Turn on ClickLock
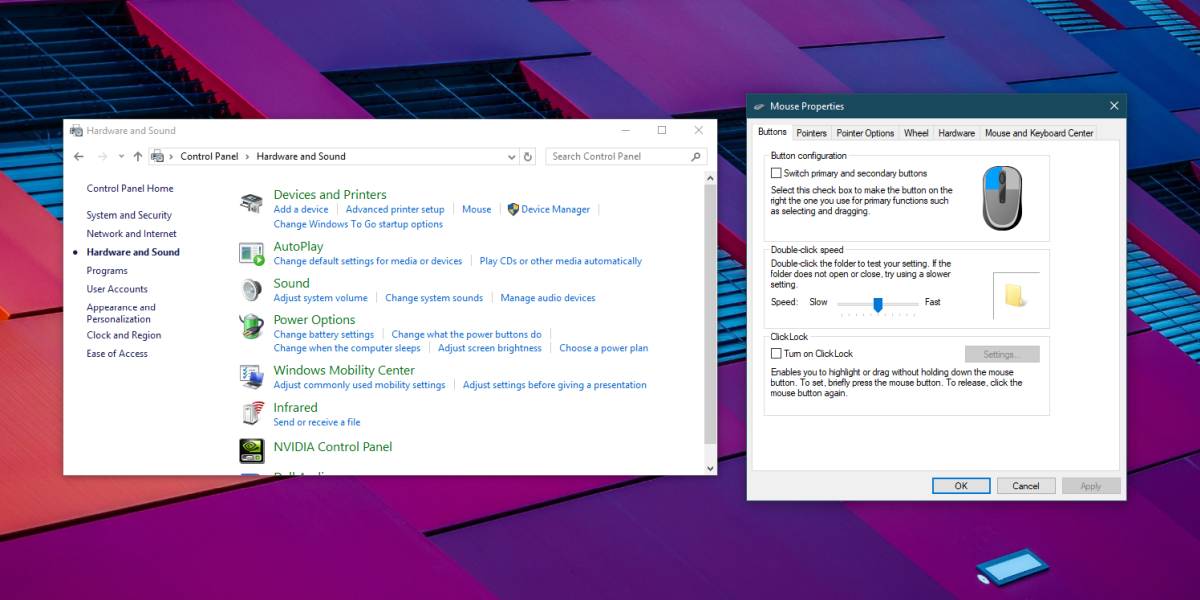 coord(776,353)
